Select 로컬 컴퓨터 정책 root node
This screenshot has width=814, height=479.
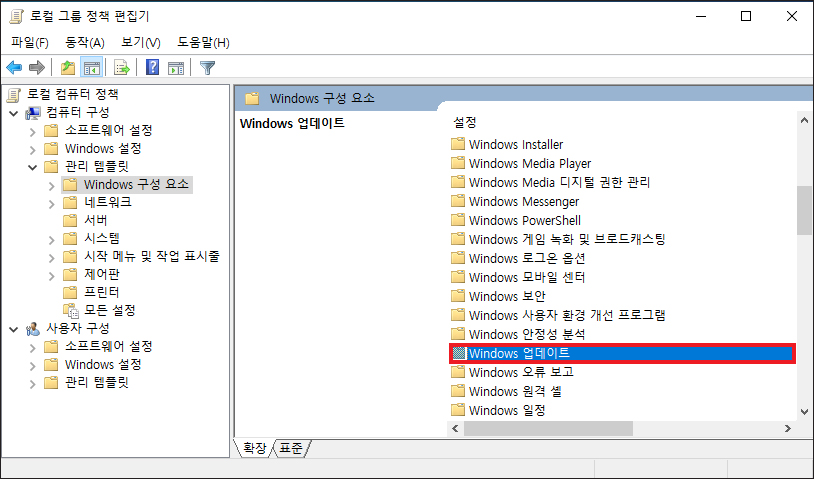pos(73,94)
